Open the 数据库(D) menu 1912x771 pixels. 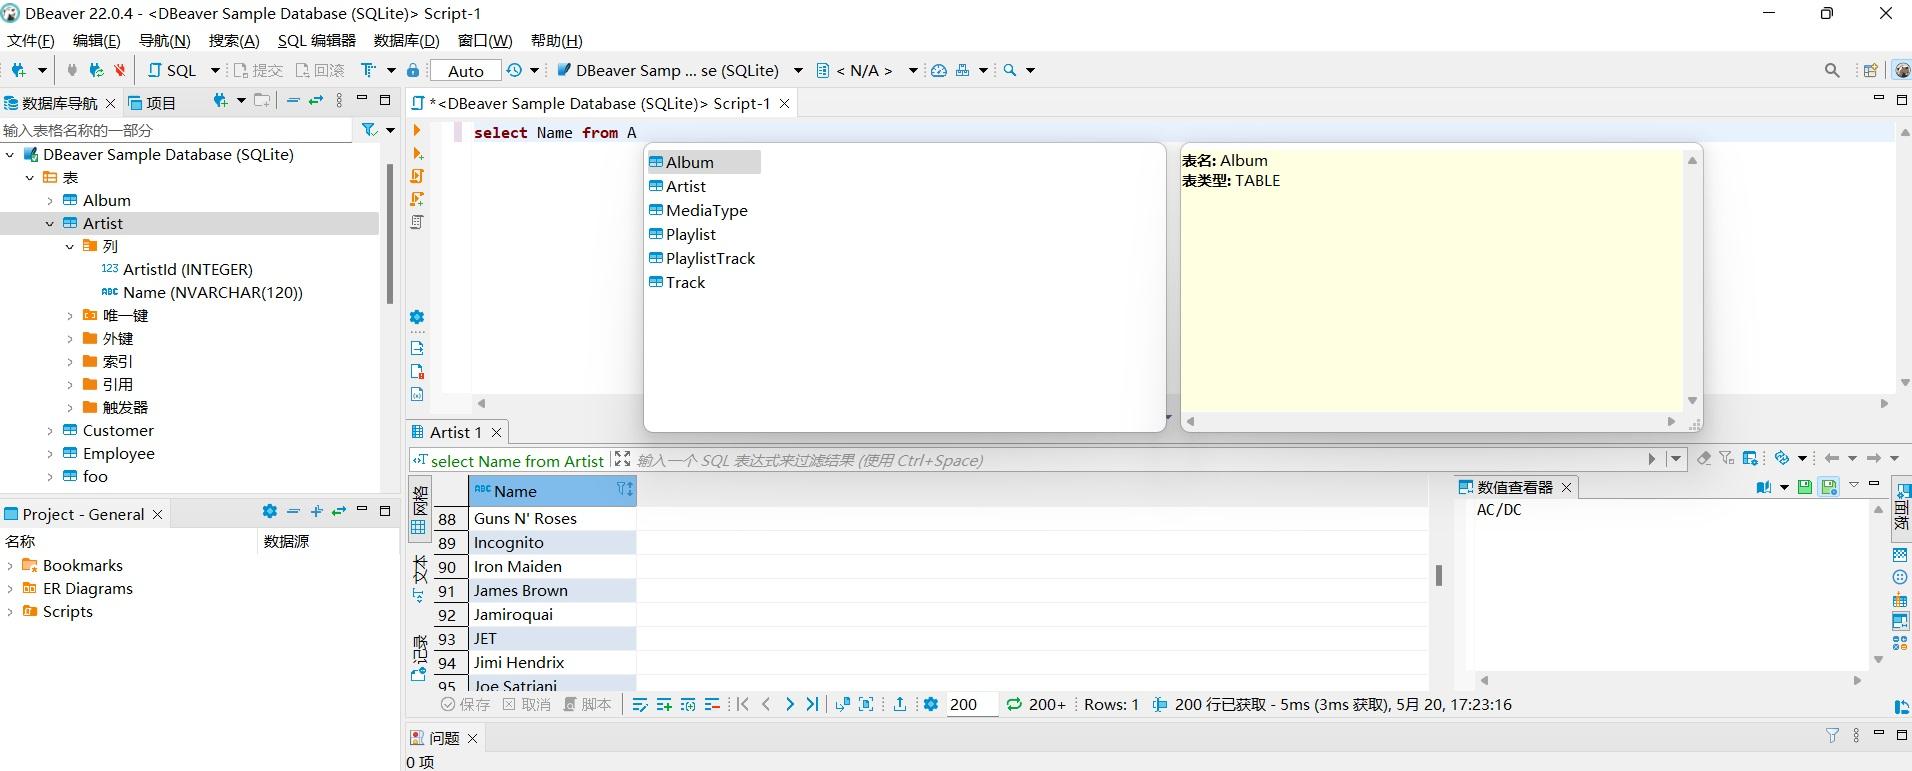click(x=406, y=40)
